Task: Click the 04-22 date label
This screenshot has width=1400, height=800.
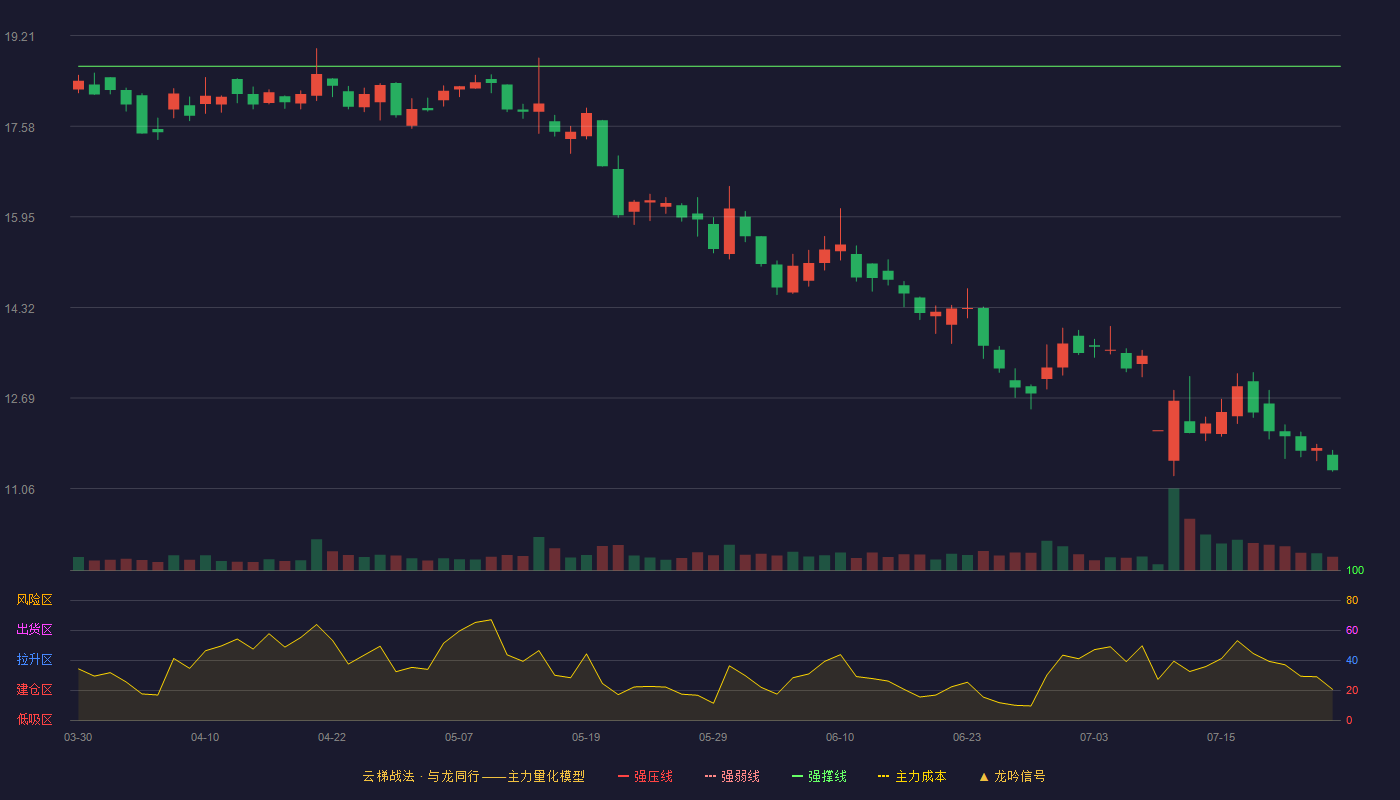Action: tap(332, 737)
